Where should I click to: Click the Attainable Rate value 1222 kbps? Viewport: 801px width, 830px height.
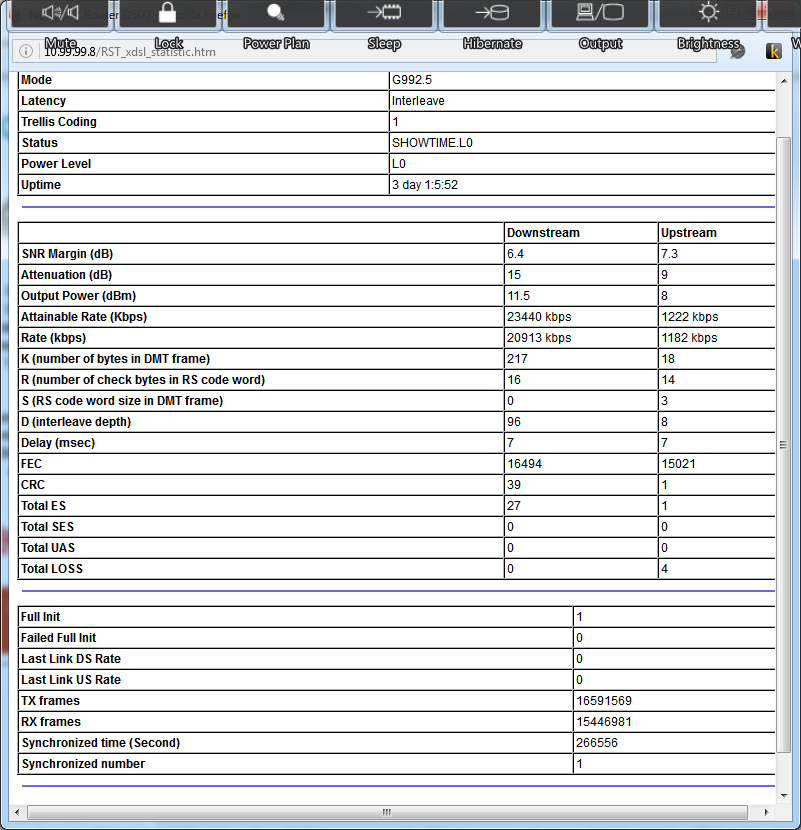coord(689,317)
